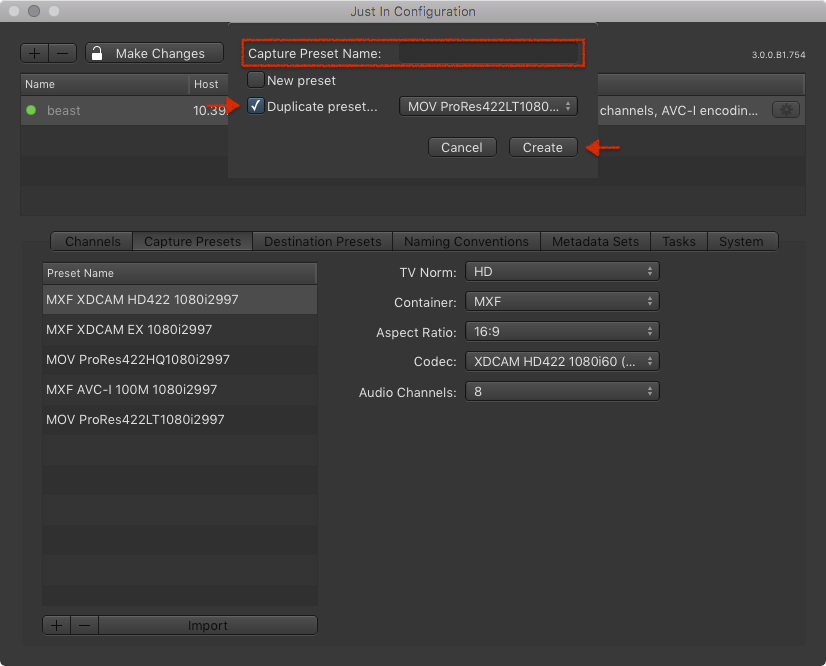
Task: Open the gear settings for beast host
Action: [786, 110]
